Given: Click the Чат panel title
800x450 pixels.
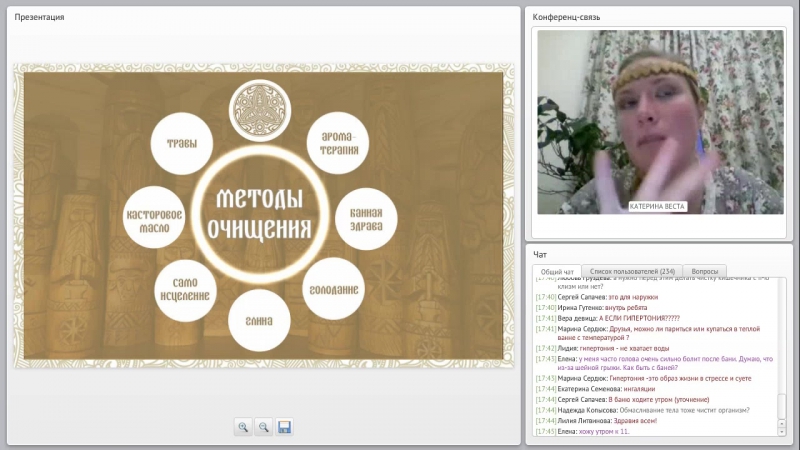Looking at the screenshot, I should 539,254.
